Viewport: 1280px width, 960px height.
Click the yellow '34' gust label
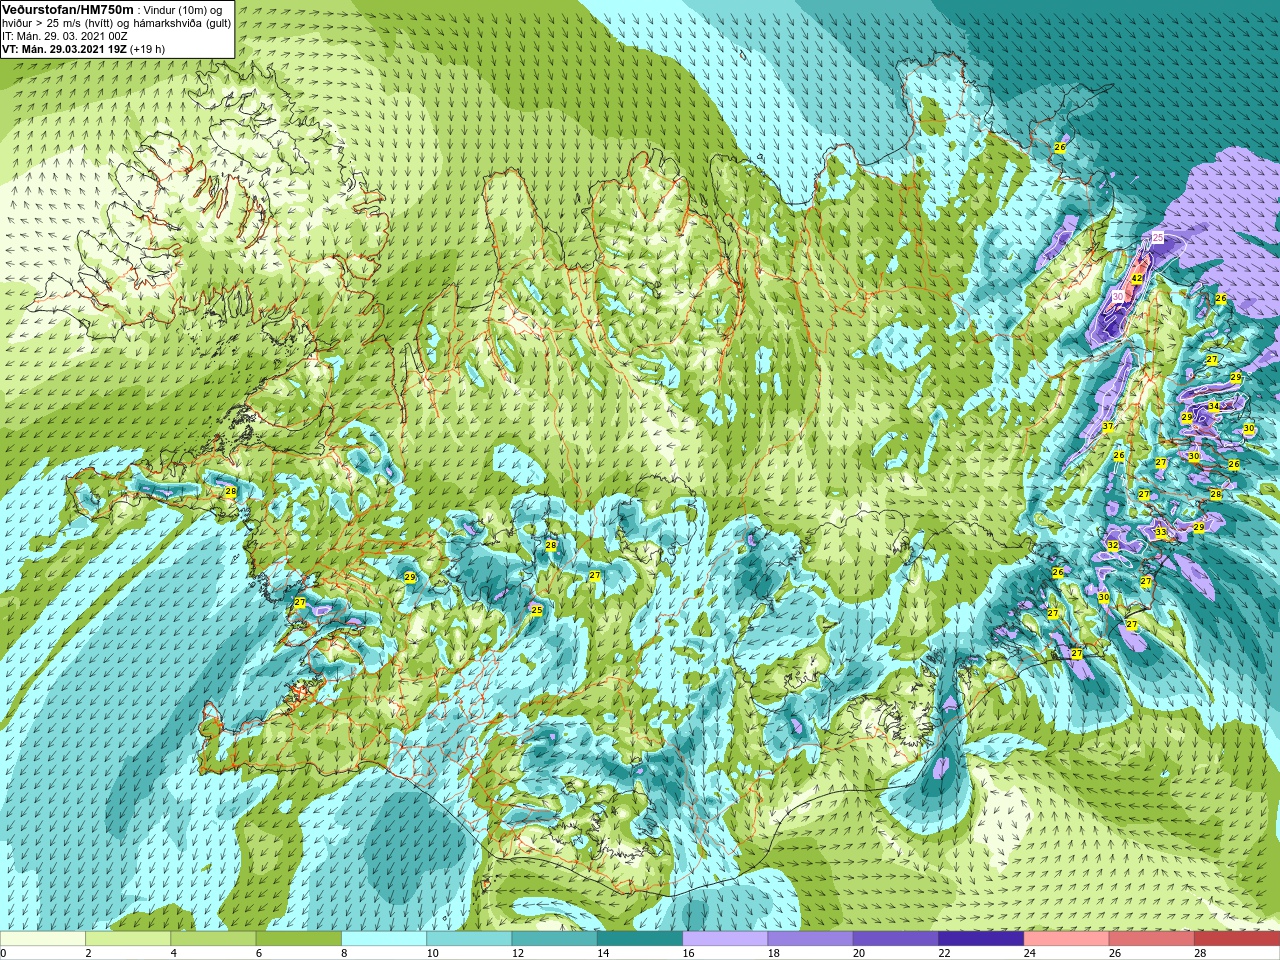pyautogui.click(x=1214, y=406)
